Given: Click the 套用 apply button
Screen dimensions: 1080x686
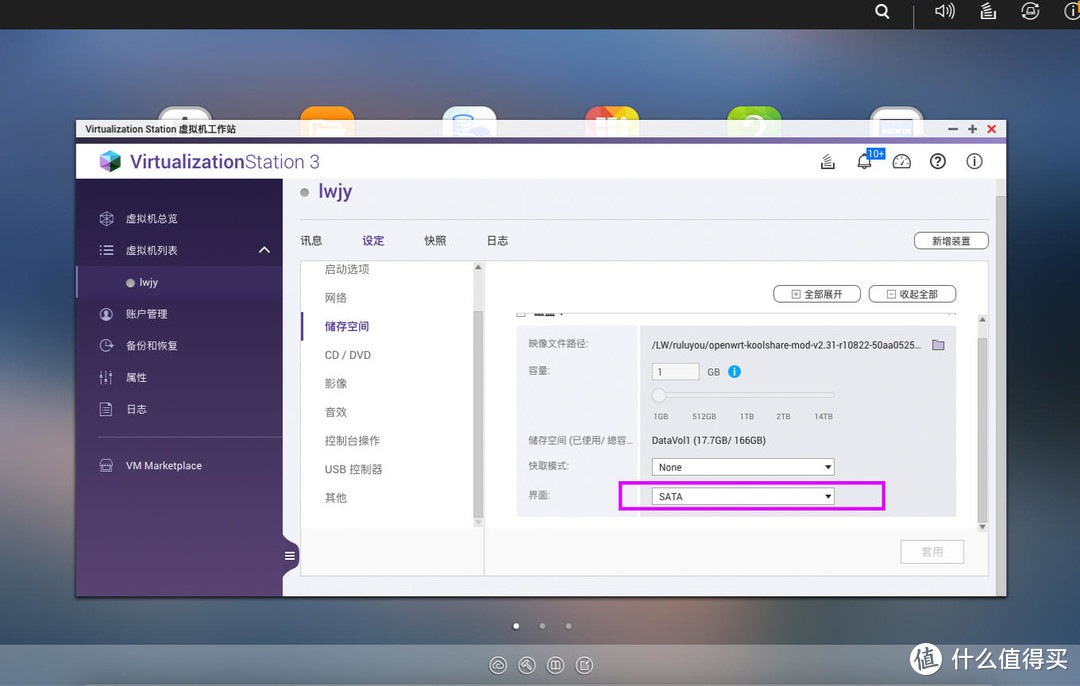Looking at the screenshot, I should [x=932, y=552].
